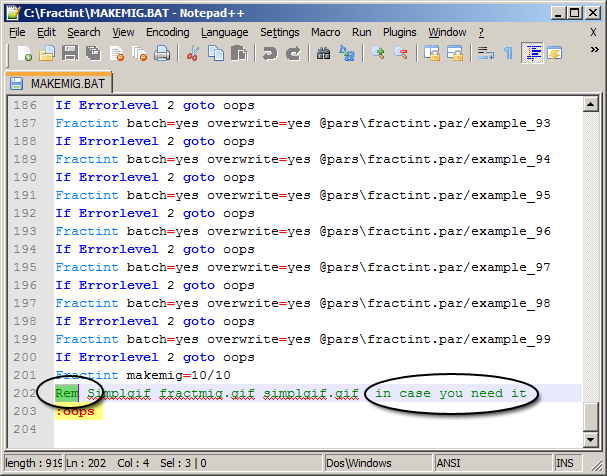Click 'length' status bar field
The width and height of the screenshot is (607, 476).
(x=33, y=463)
